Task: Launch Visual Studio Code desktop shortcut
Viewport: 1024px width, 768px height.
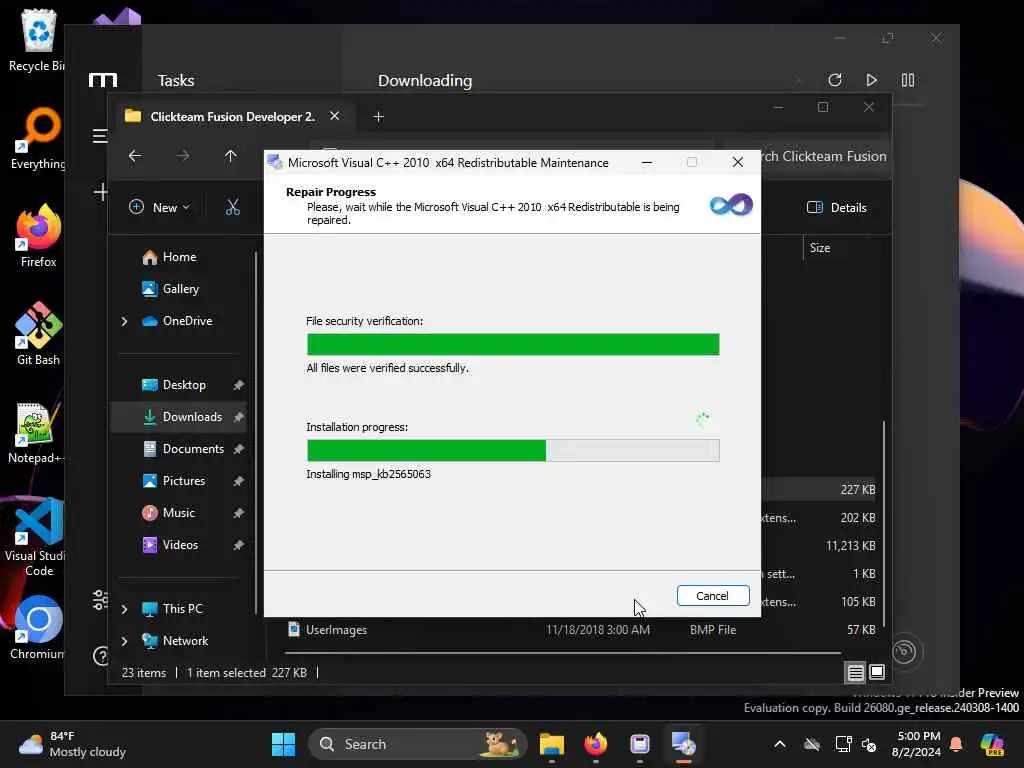Action: 36,537
